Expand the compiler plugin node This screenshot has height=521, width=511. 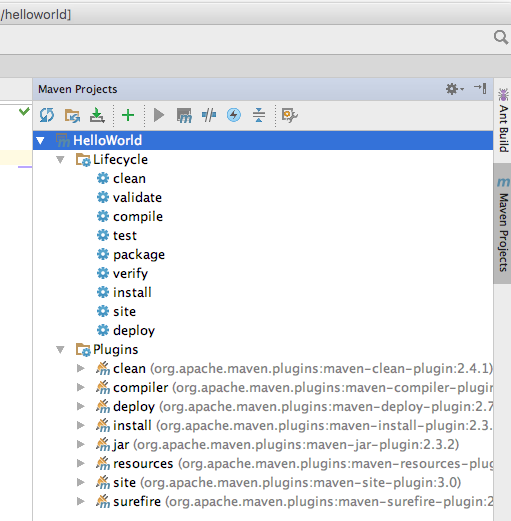pyautogui.click(x=80, y=388)
